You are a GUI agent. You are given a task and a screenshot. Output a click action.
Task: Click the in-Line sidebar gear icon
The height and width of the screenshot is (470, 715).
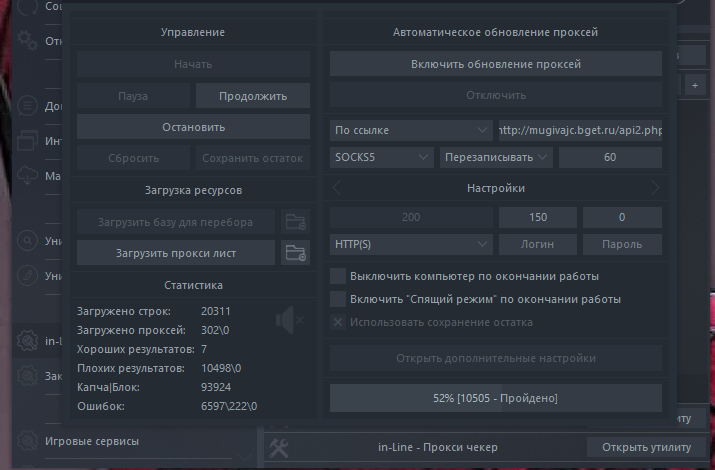pyautogui.click(x=27, y=341)
